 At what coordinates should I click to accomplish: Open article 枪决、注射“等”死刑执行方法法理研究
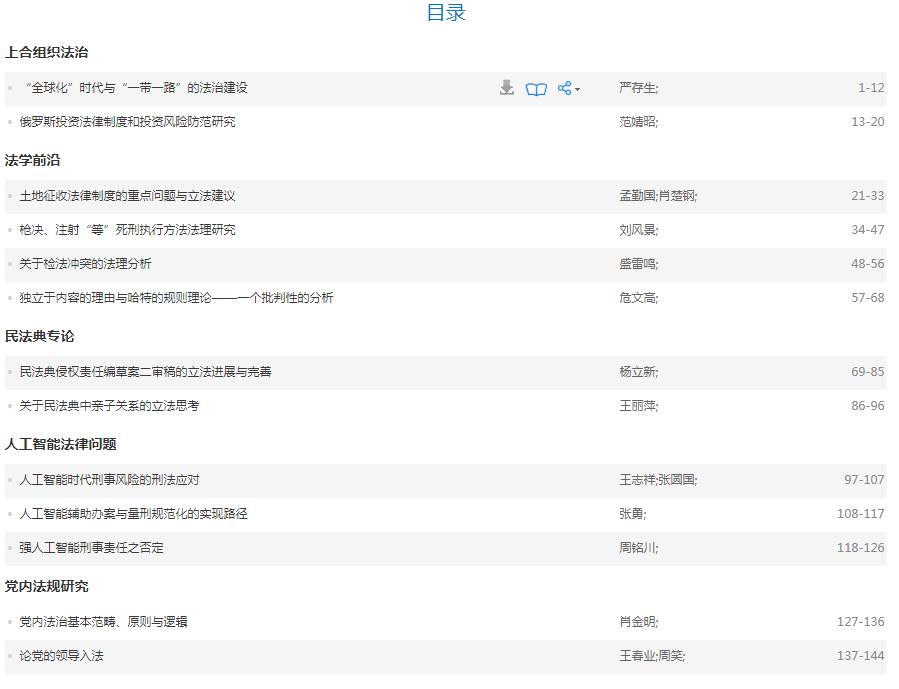coord(127,230)
